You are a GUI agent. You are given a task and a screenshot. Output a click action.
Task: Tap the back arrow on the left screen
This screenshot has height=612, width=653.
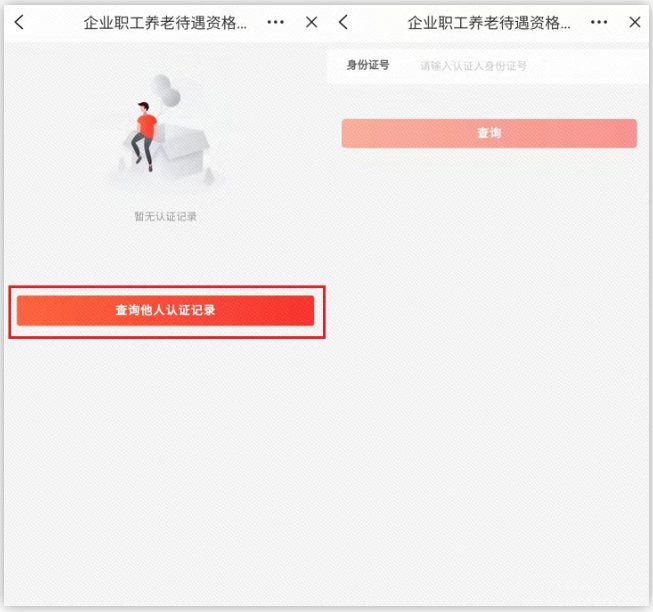point(19,22)
